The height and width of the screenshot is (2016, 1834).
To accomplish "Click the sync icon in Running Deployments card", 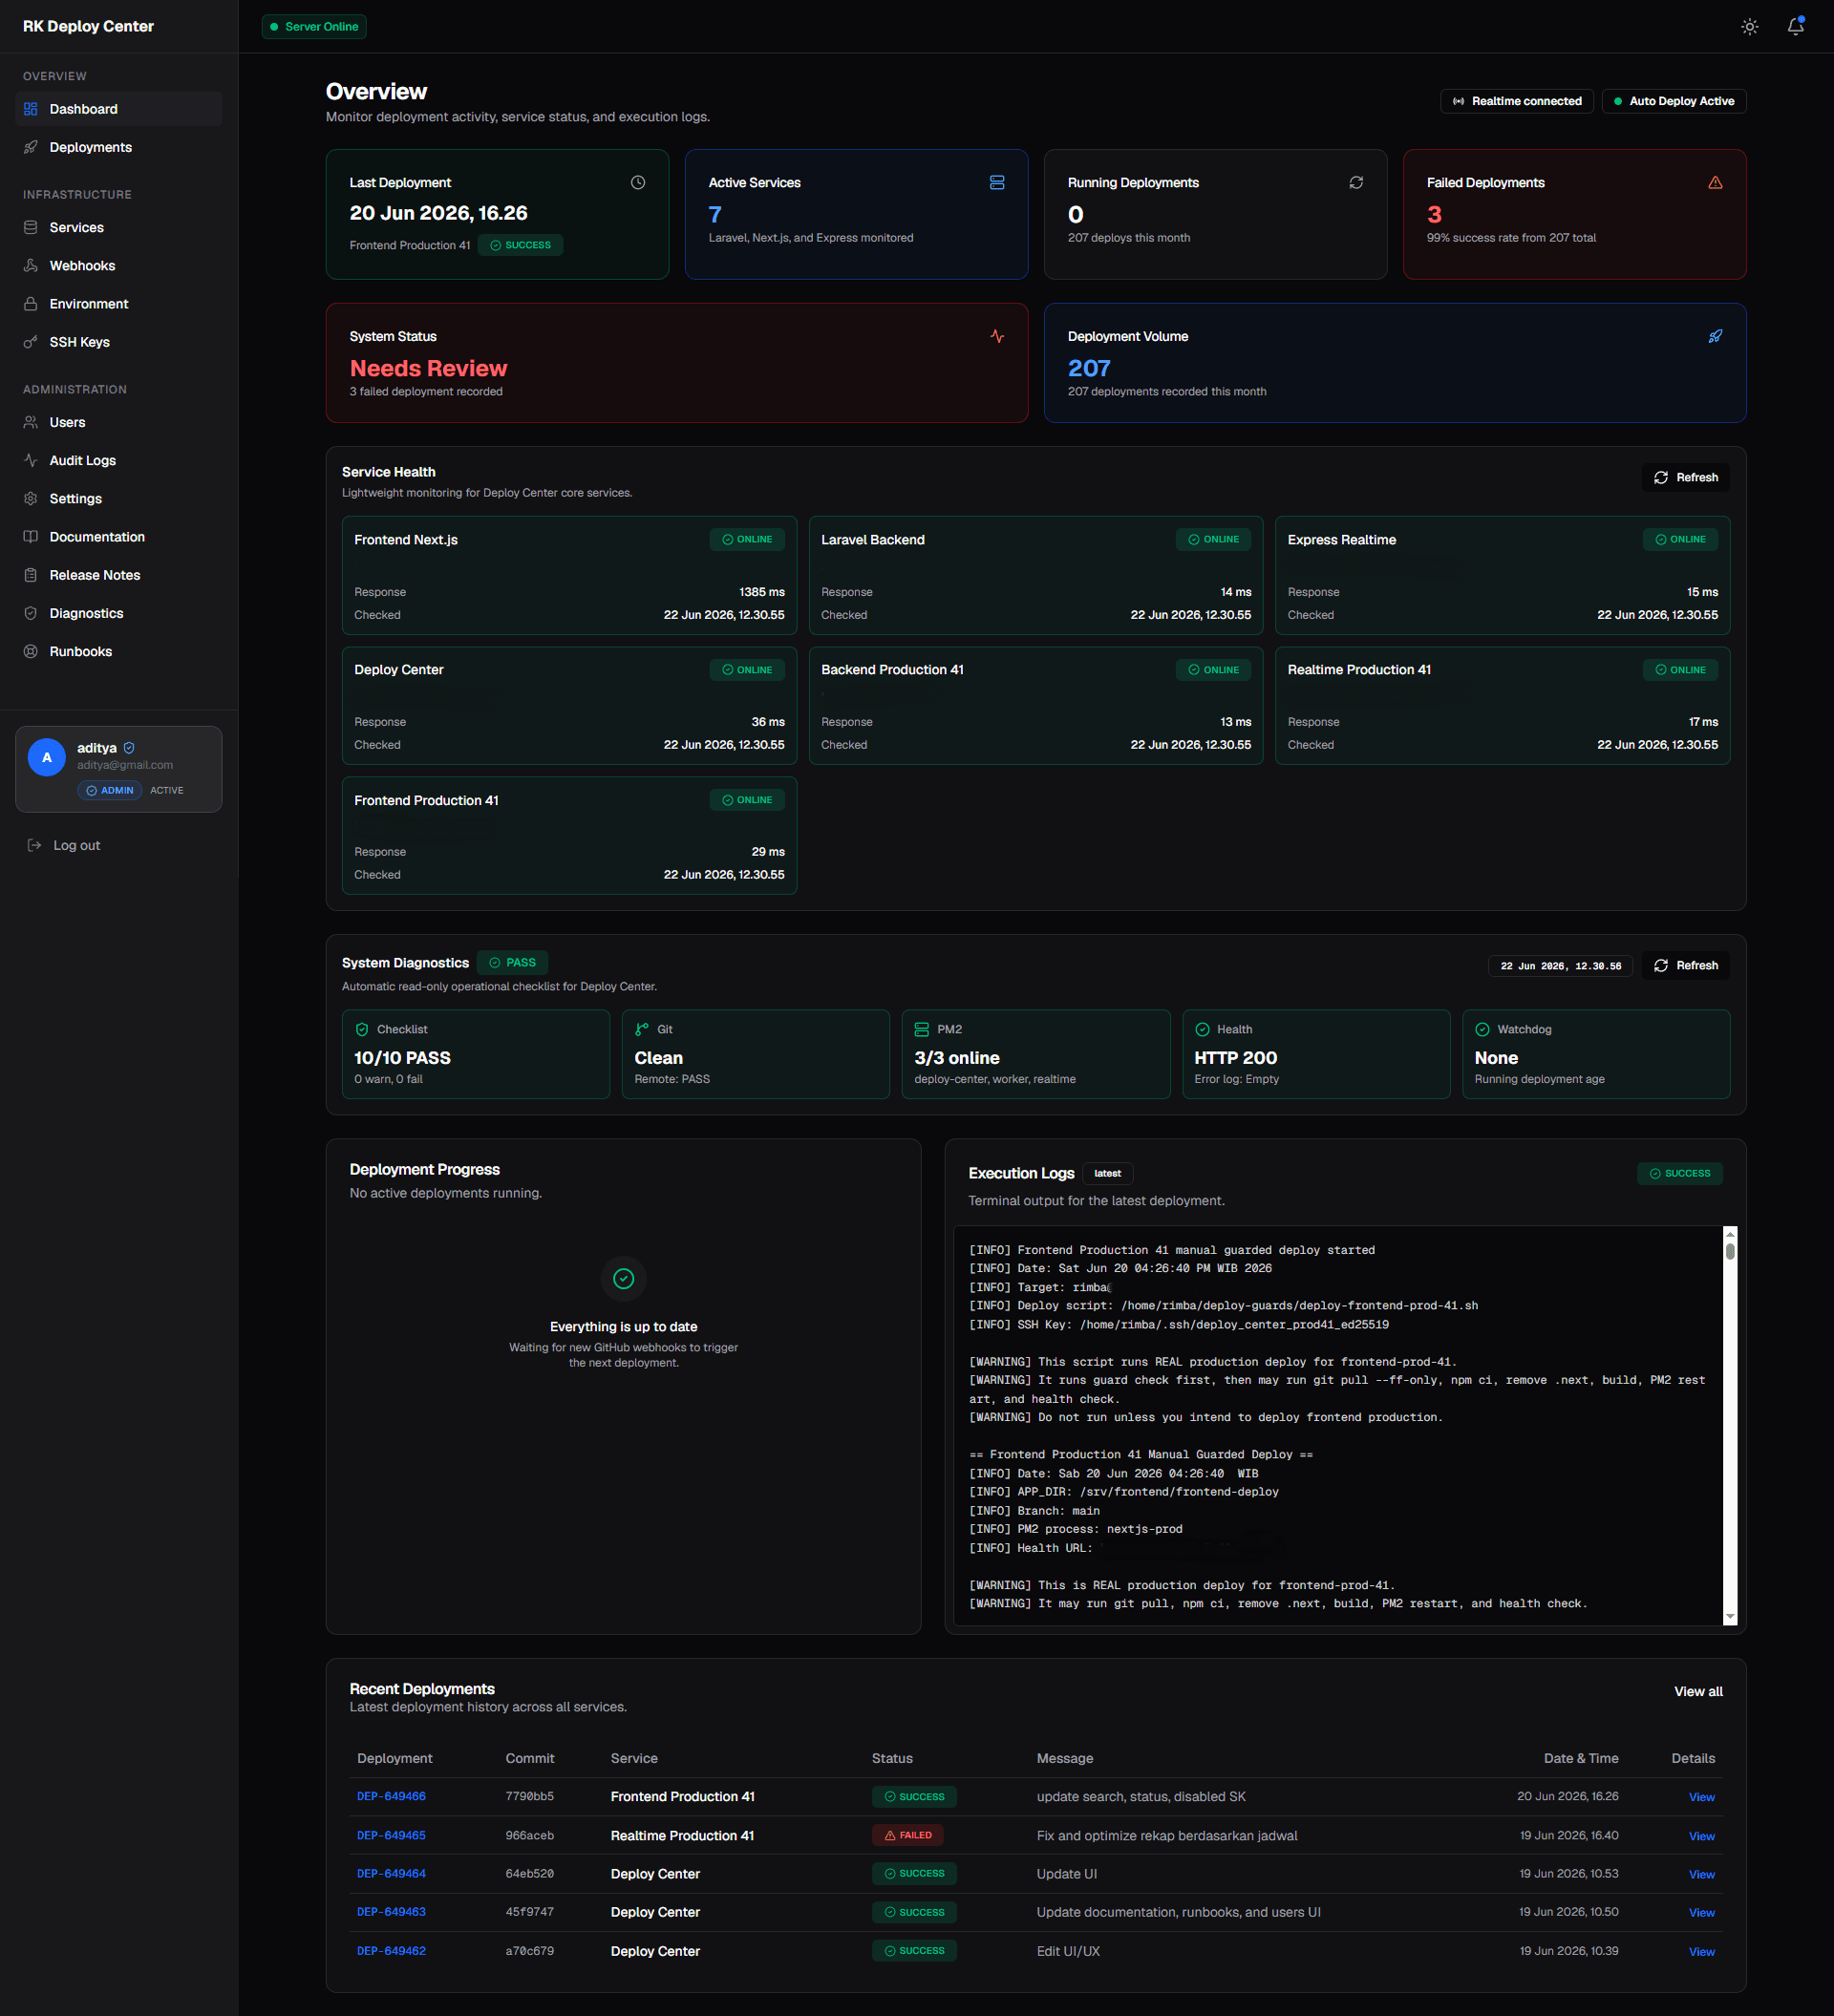I will 1356,182.
